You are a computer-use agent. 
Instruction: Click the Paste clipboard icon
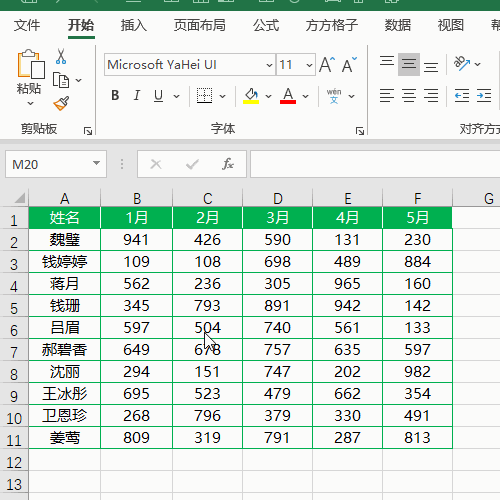(31, 64)
